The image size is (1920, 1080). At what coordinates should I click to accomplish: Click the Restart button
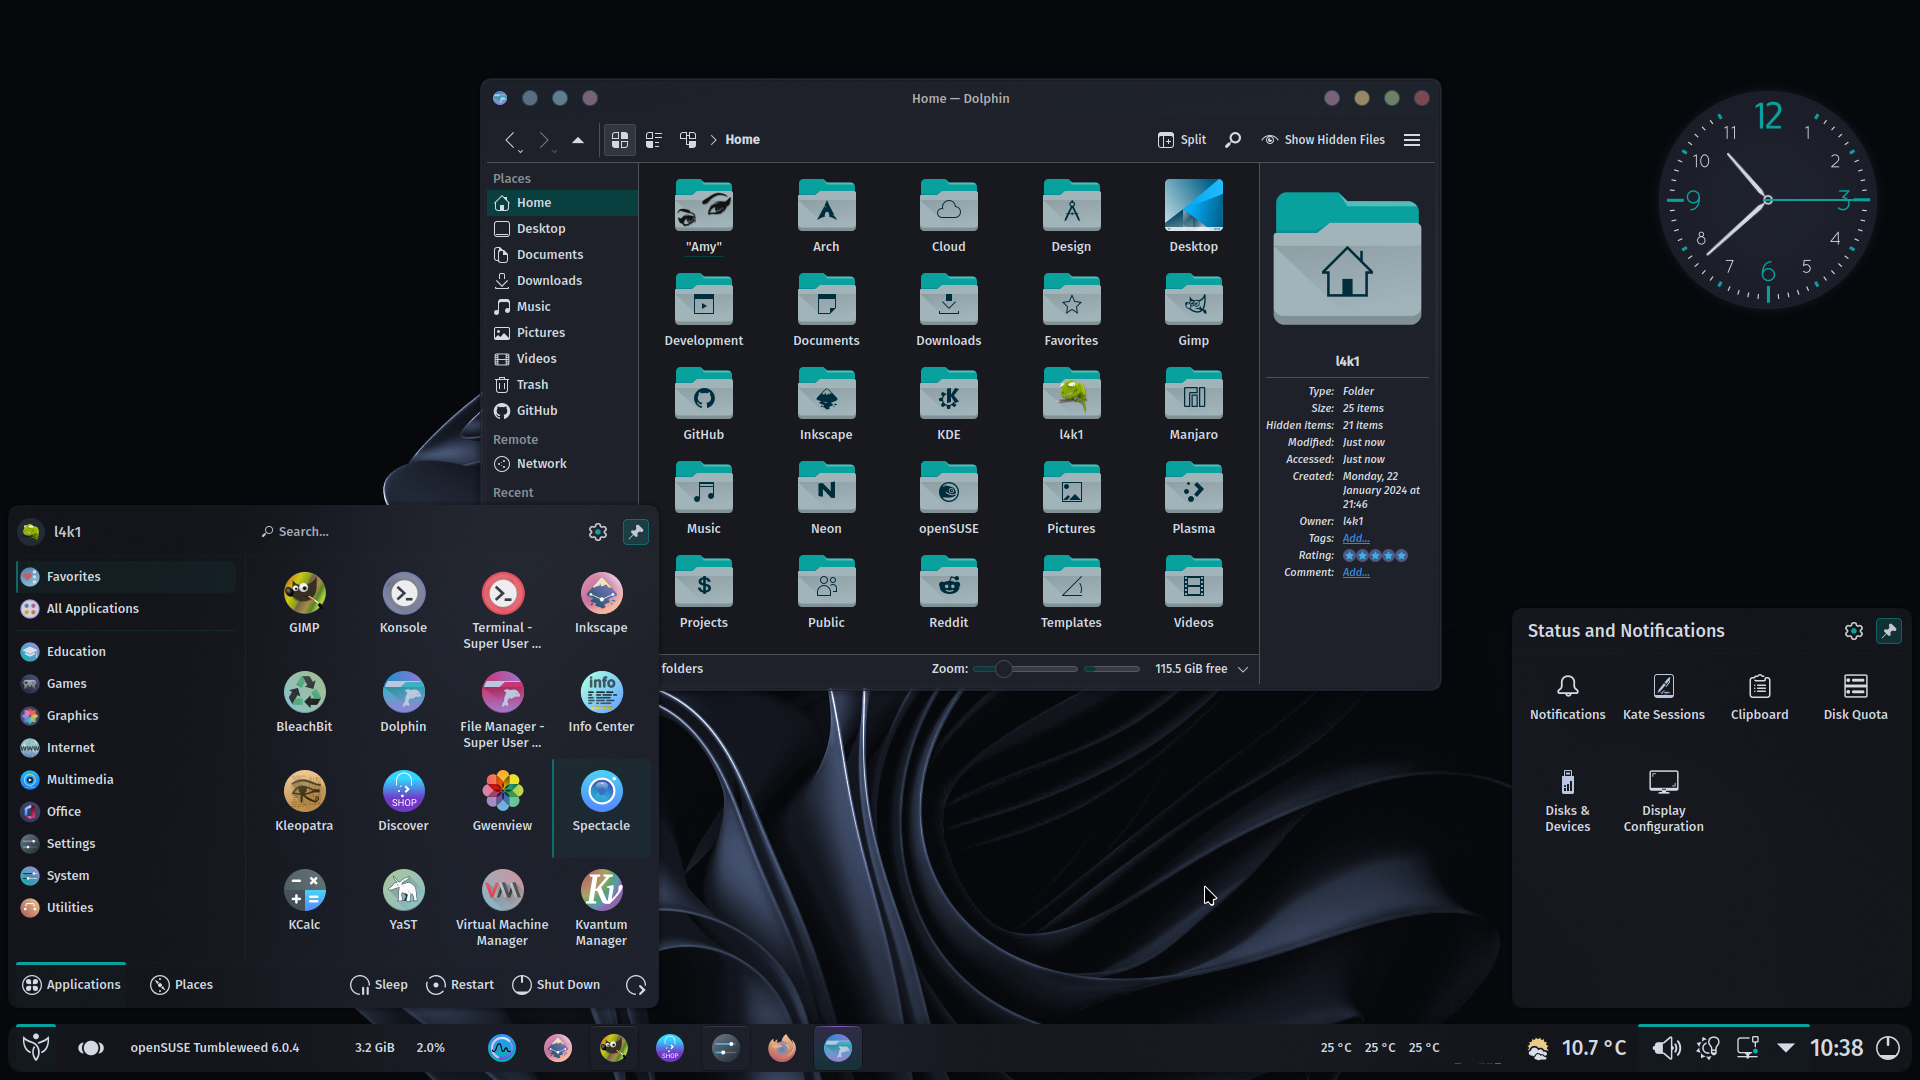tap(460, 985)
